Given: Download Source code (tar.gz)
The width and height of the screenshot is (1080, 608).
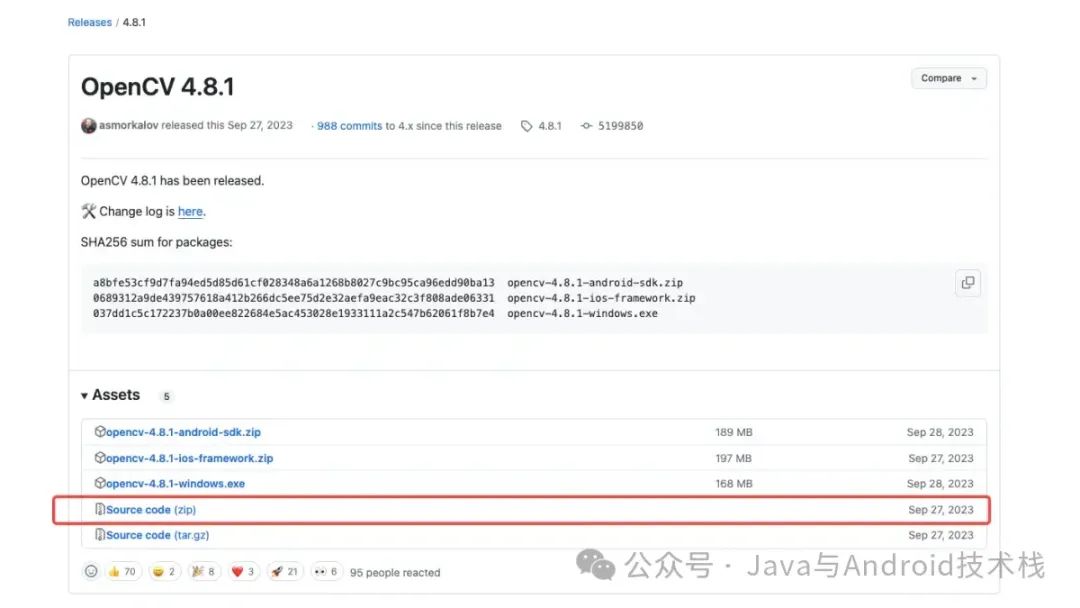Looking at the screenshot, I should click(158, 535).
